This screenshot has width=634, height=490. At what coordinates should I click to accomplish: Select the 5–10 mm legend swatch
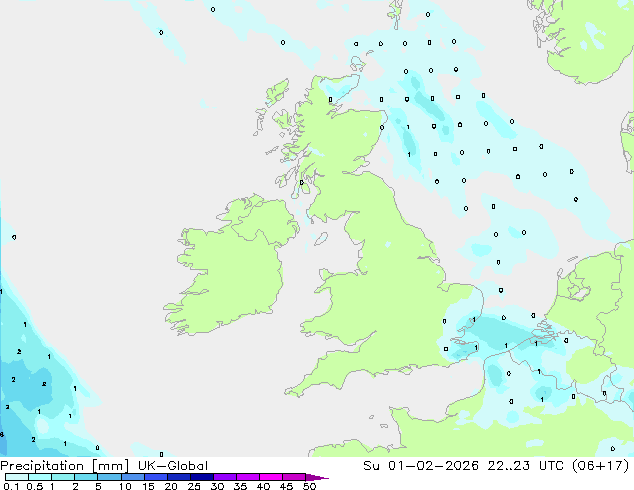click(109, 477)
